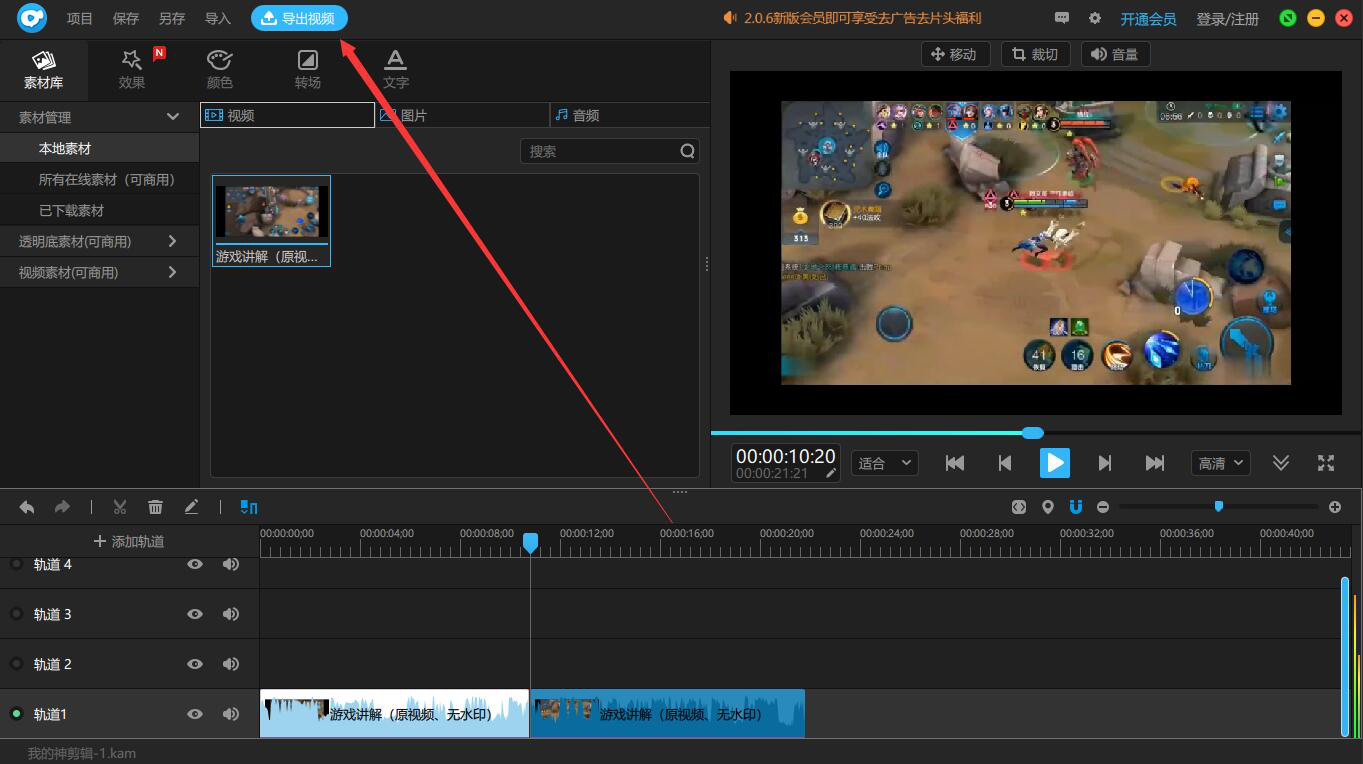Enter fullscreen preview mode
This screenshot has width=1363, height=764.
(1326, 462)
